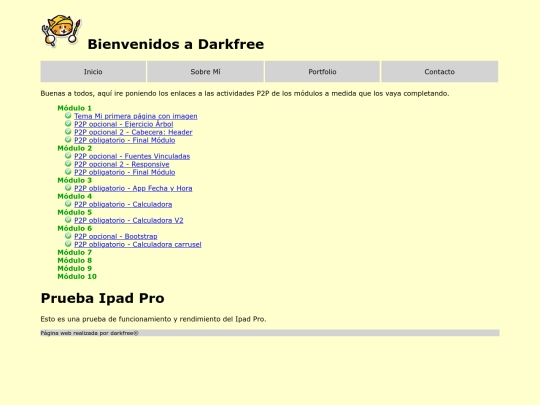
Task: Open Tema Mi primera página con imagen link
Action: [x=136, y=116]
